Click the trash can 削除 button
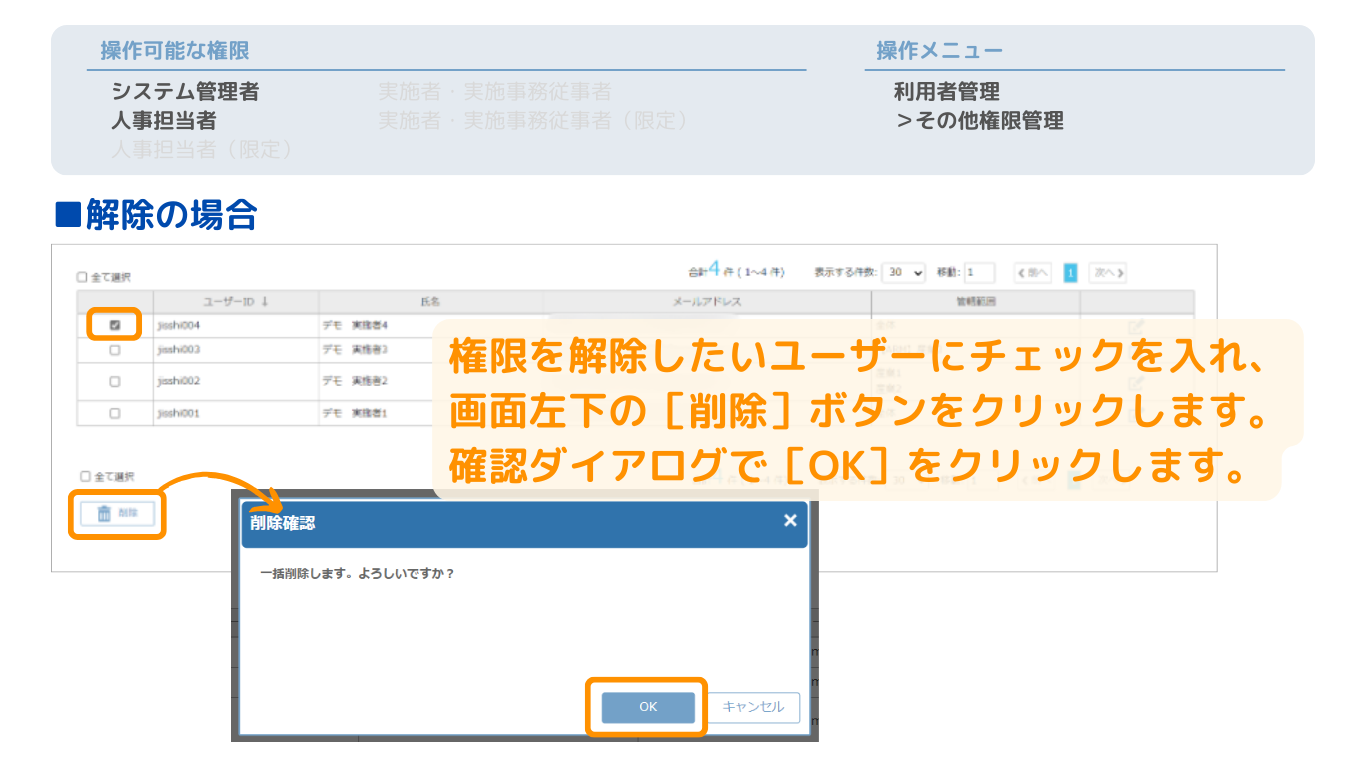 (117, 514)
